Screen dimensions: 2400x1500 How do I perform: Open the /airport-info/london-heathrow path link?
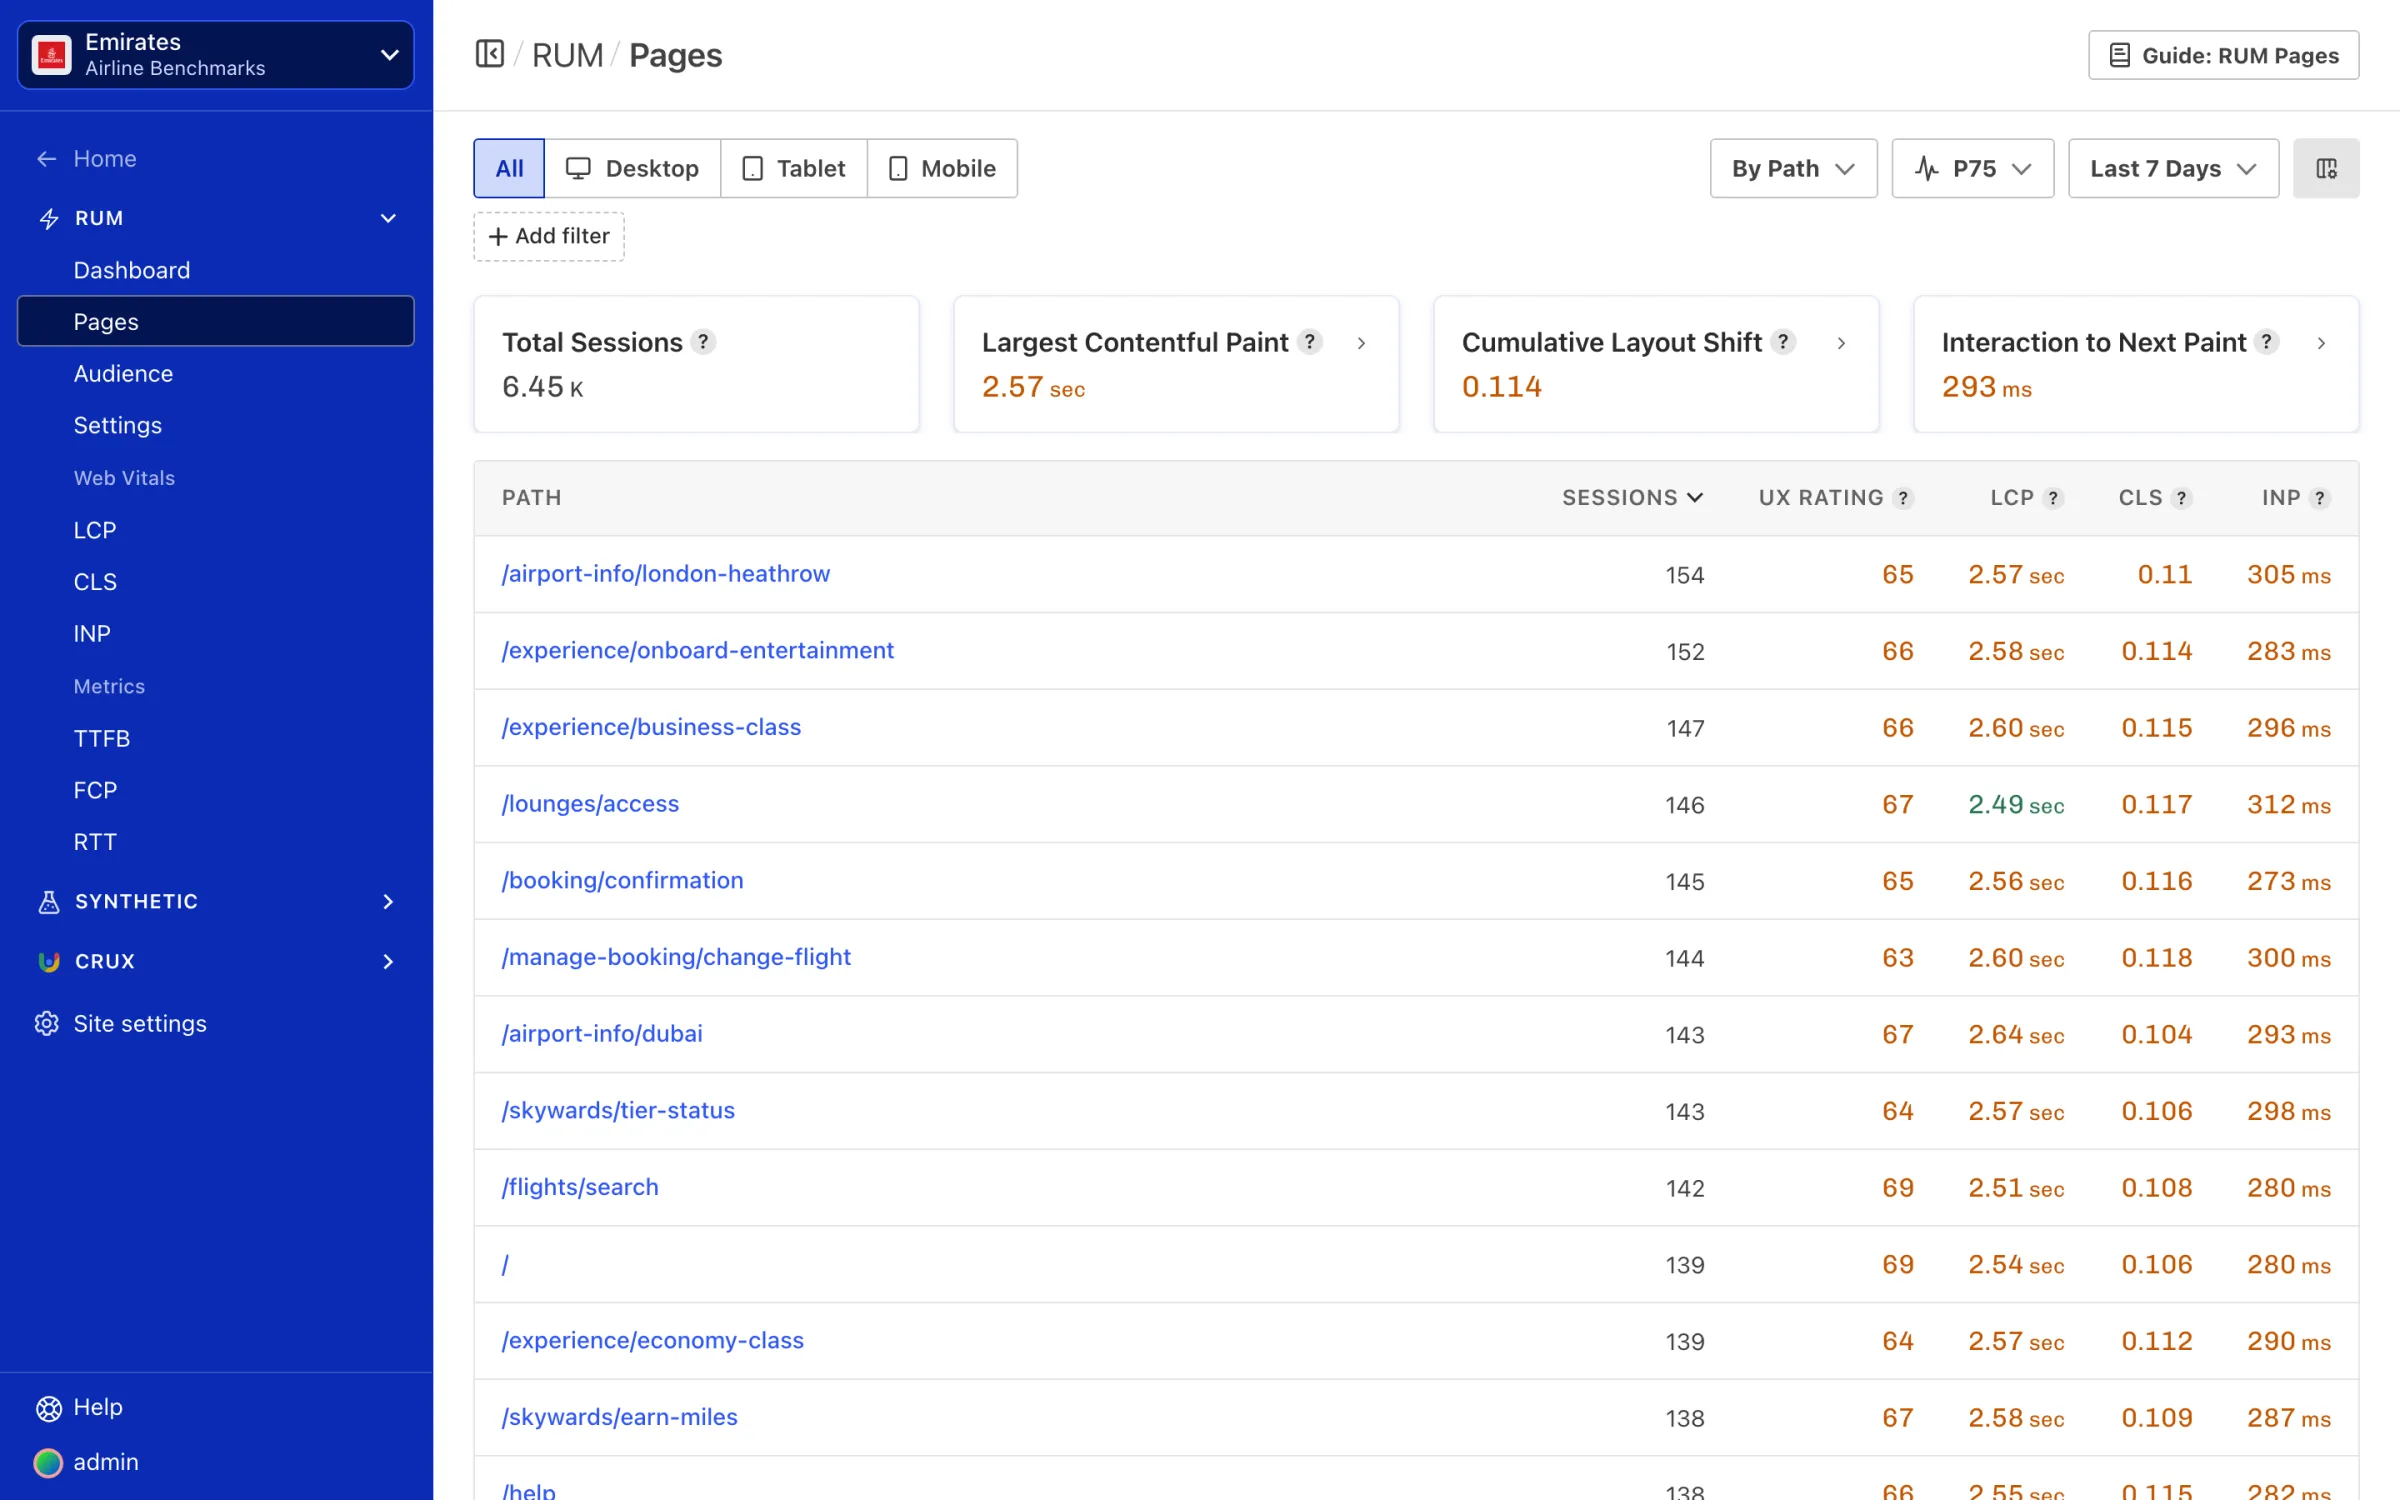tap(666, 573)
